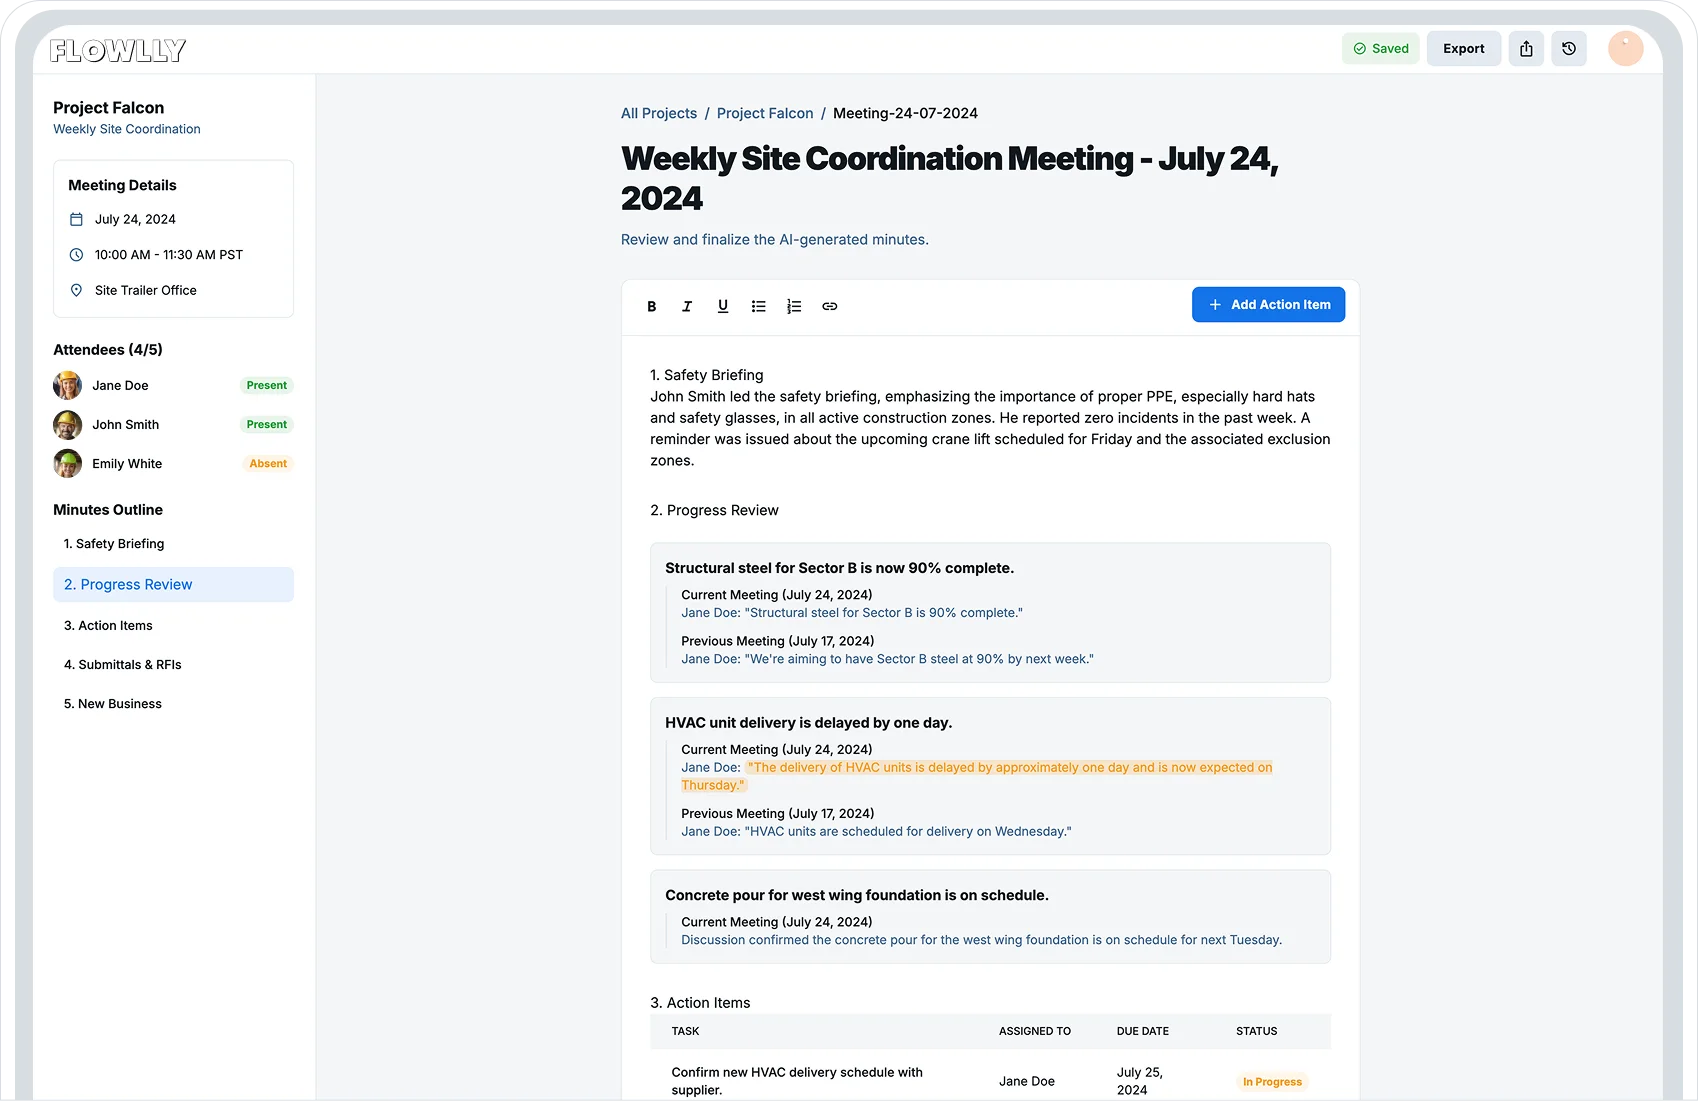Insert a hyperlink via link icon

[830, 306]
